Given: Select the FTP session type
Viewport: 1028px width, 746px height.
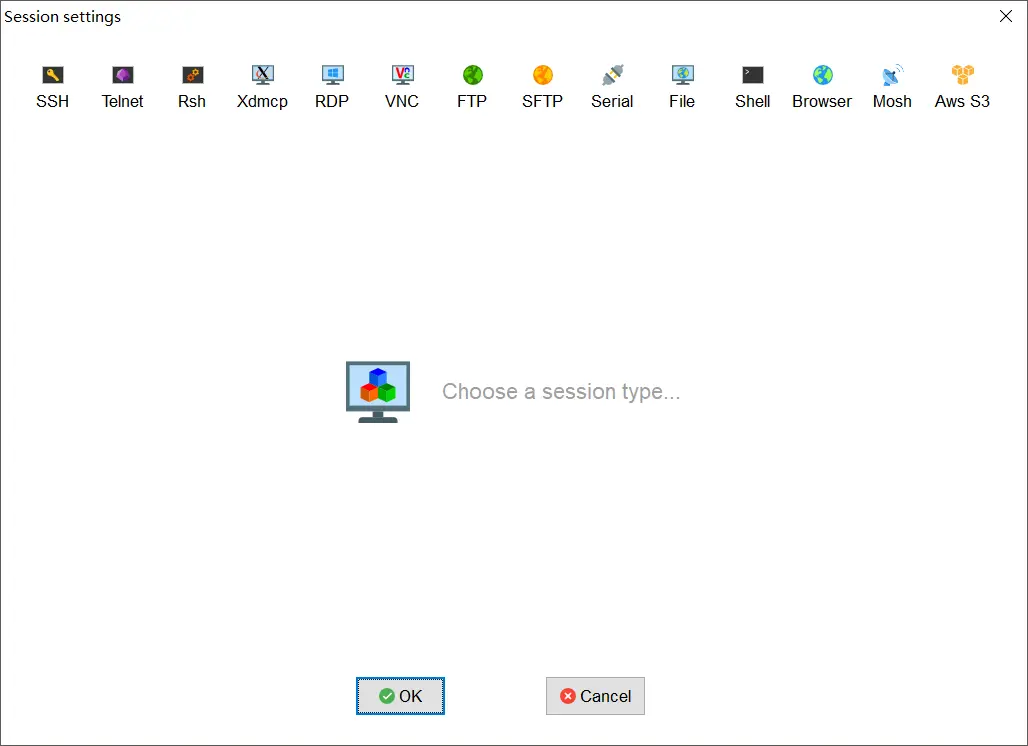Looking at the screenshot, I should point(472,87).
